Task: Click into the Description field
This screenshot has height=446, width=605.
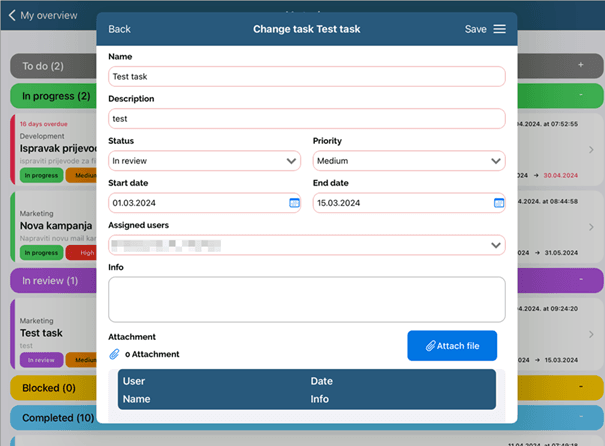Action: click(x=306, y=118)
